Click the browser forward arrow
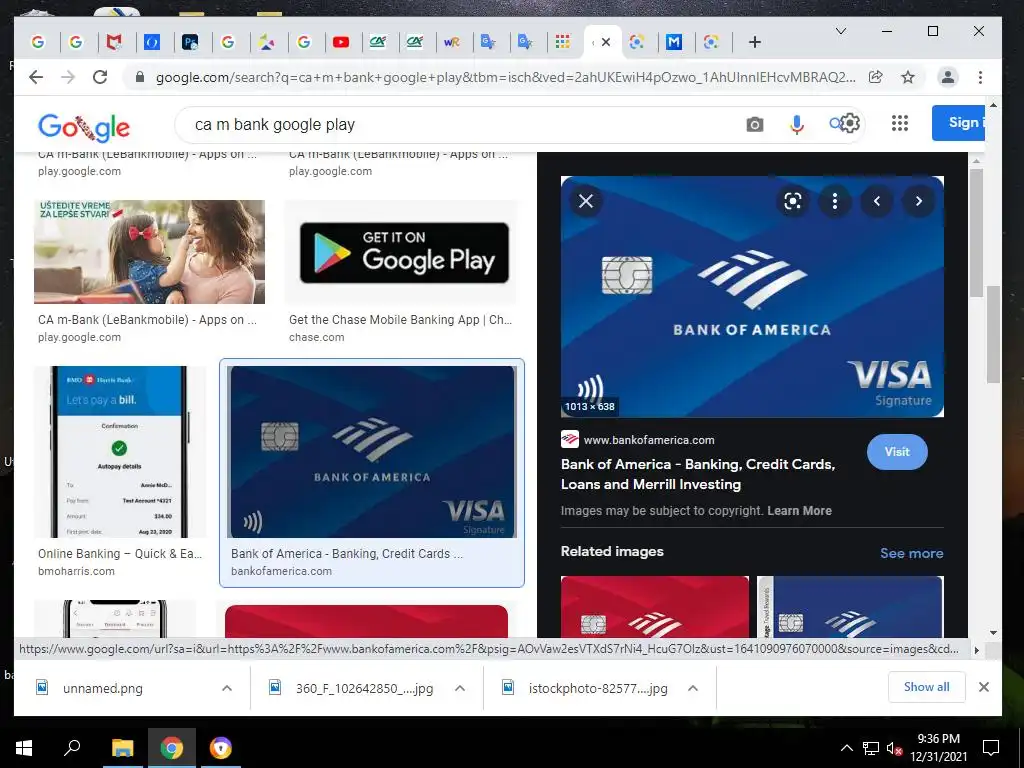The image size is (1024, 768). (x=68, y=77)
